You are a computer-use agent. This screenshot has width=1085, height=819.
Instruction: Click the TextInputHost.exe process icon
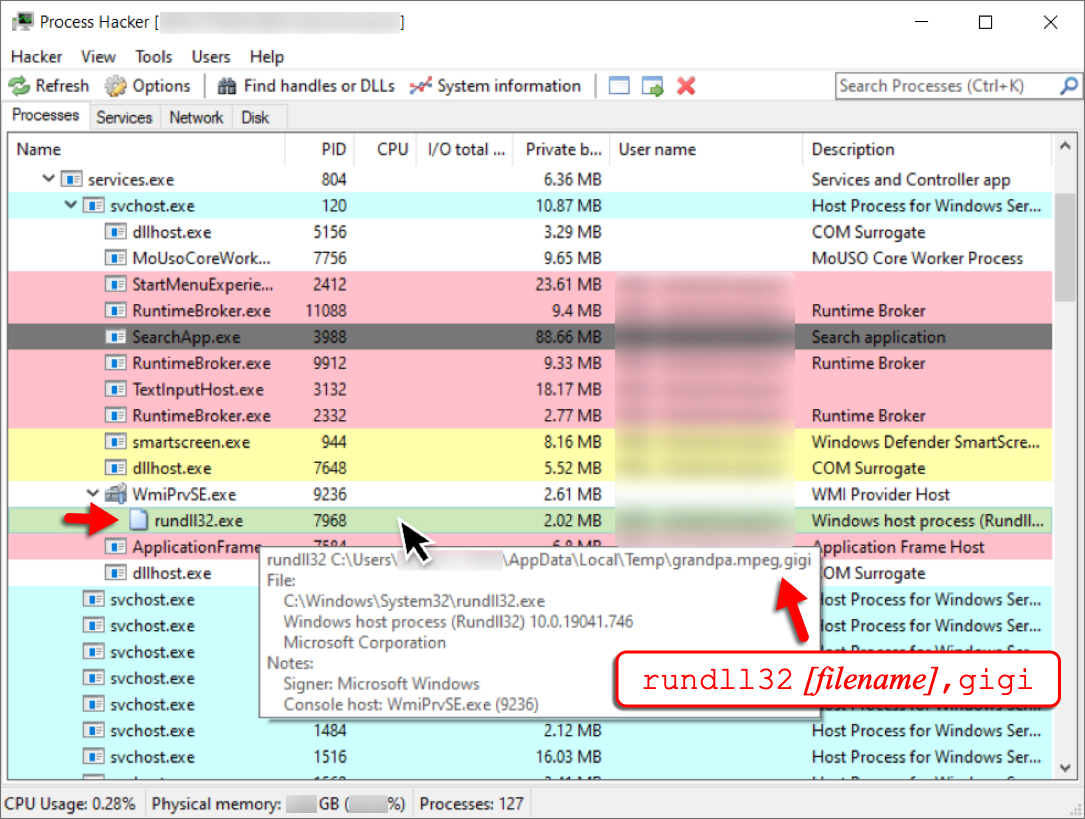[116, 389]
